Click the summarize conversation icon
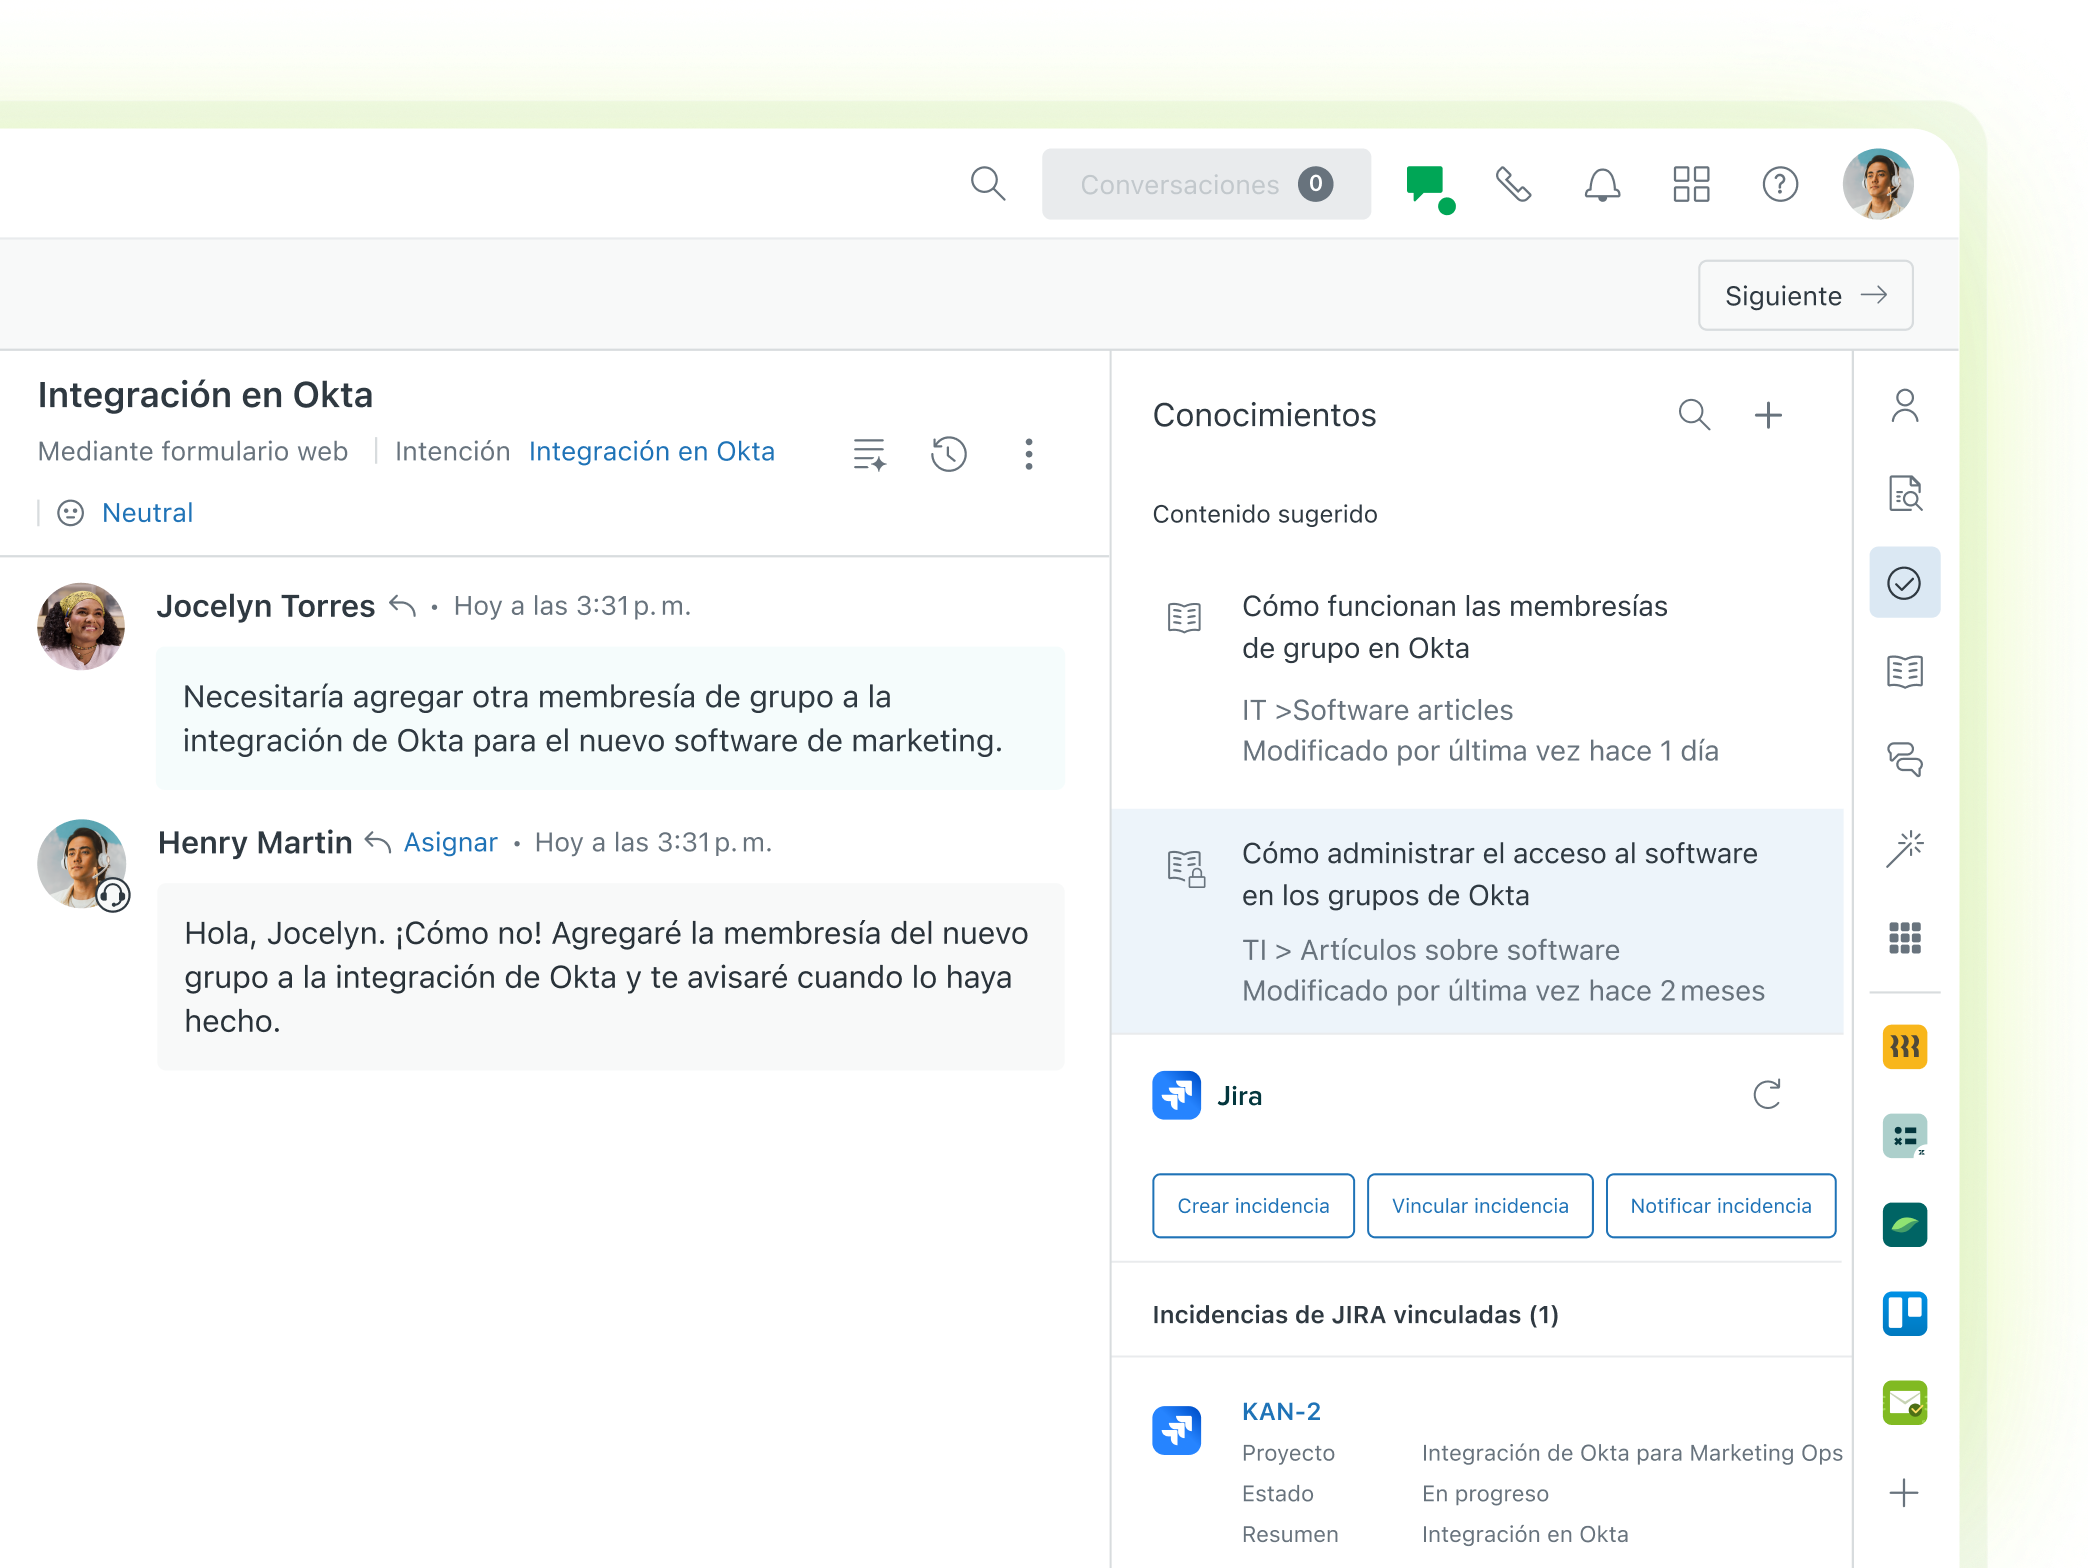The image size is (2088, 1568). 869,454
